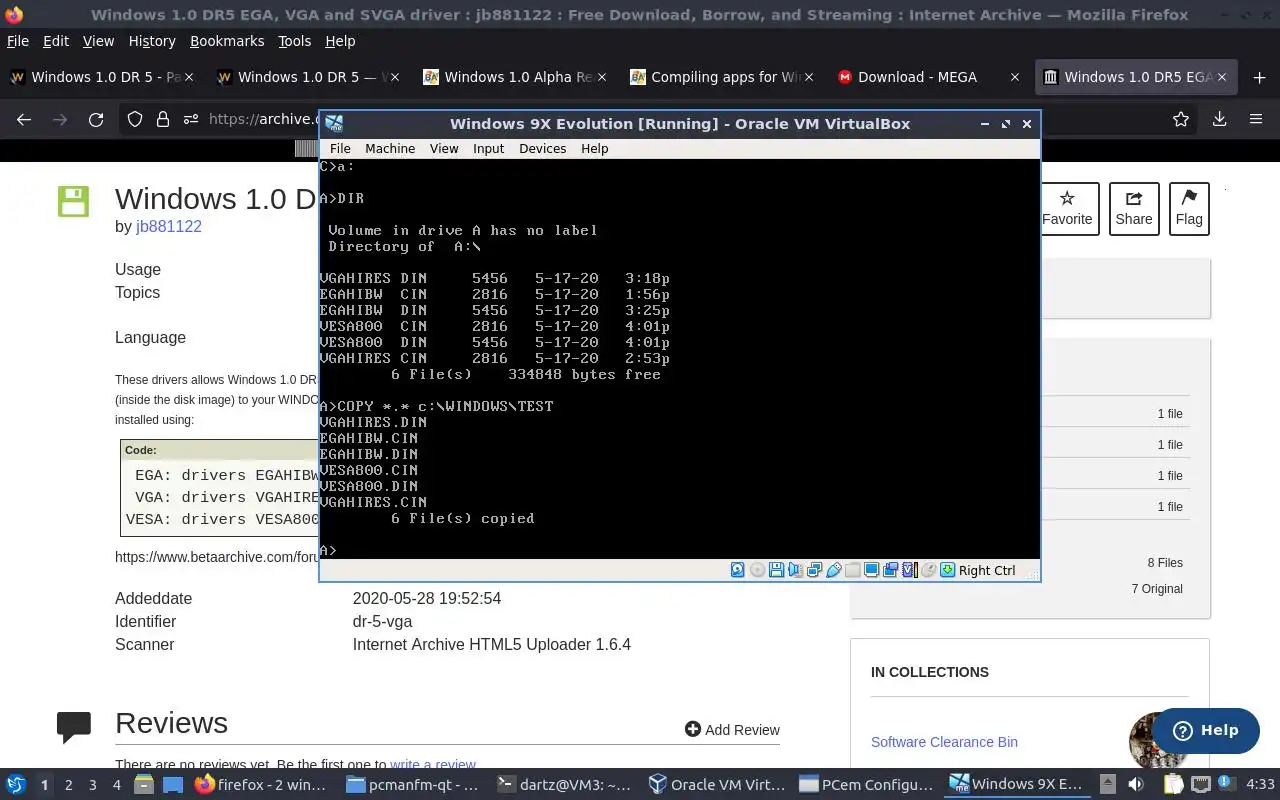This screenshot has width=1280, height=800.
Task: Click the CPU virtualization V icon in VirtualBox
Action: coord(909,570)
